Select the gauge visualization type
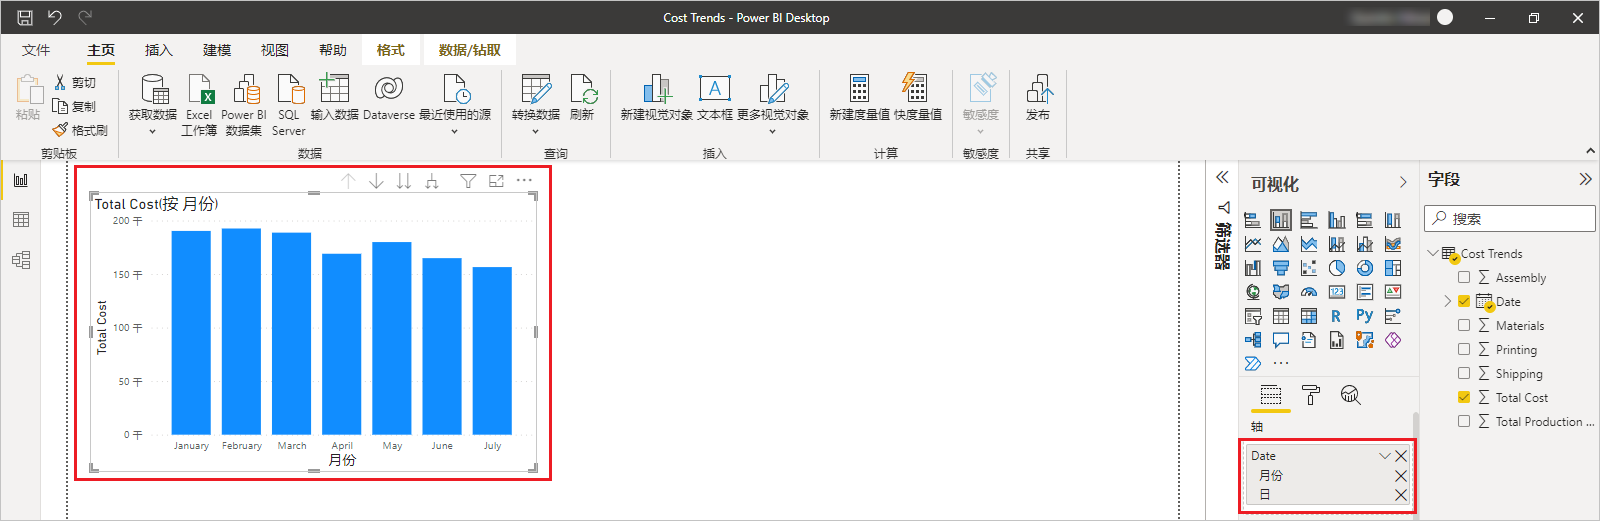 pos(1309,292)
